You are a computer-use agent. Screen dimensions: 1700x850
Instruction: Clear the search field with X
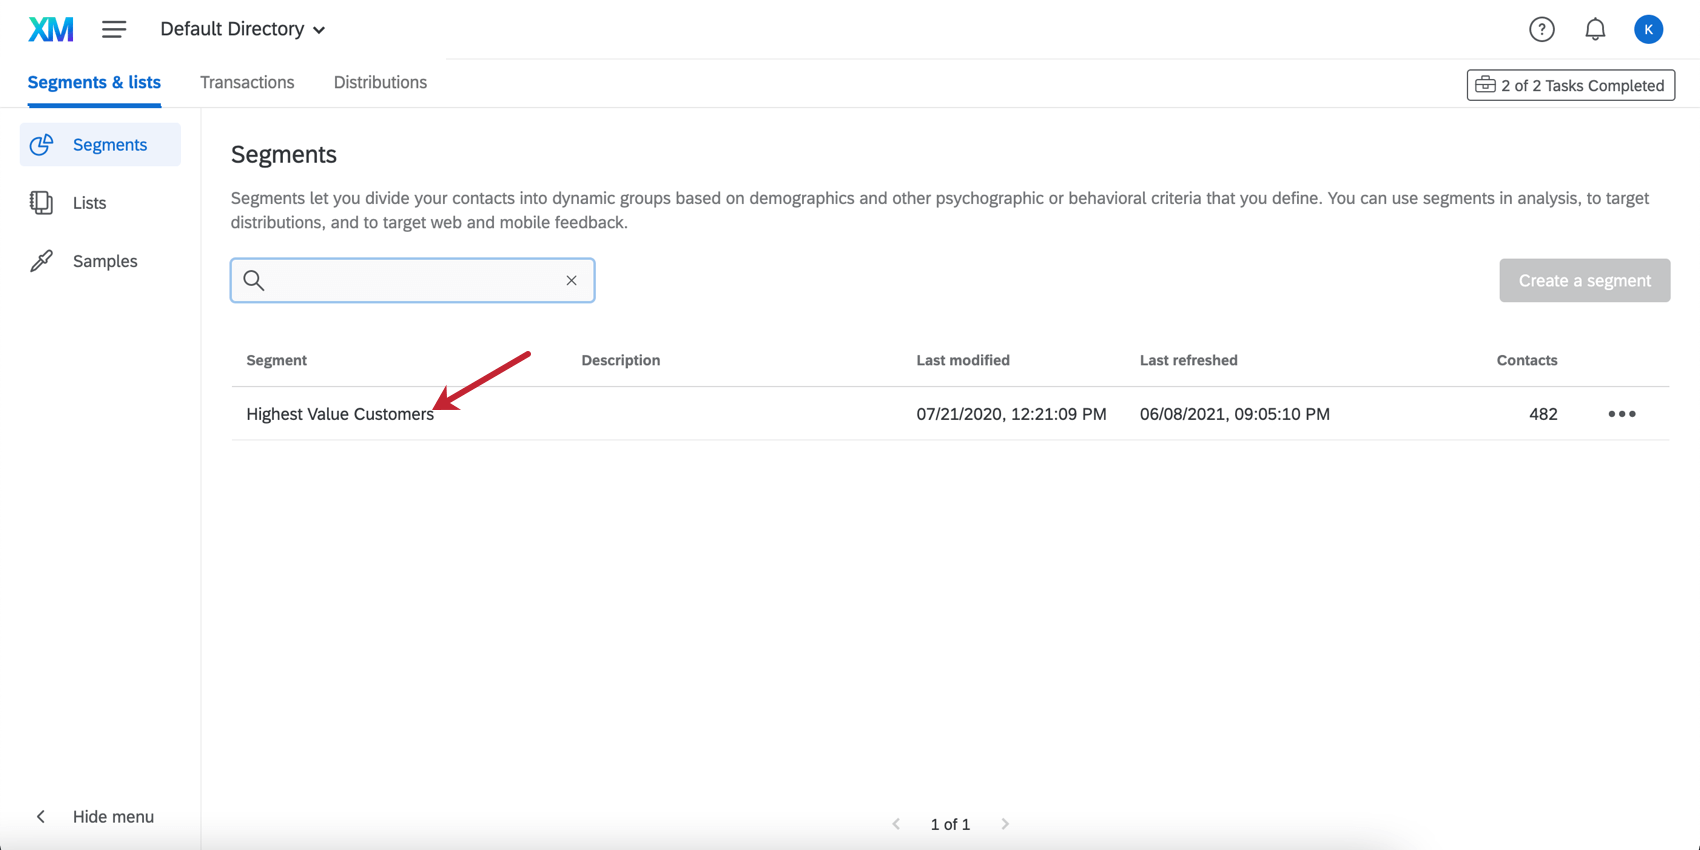(571, 281)
